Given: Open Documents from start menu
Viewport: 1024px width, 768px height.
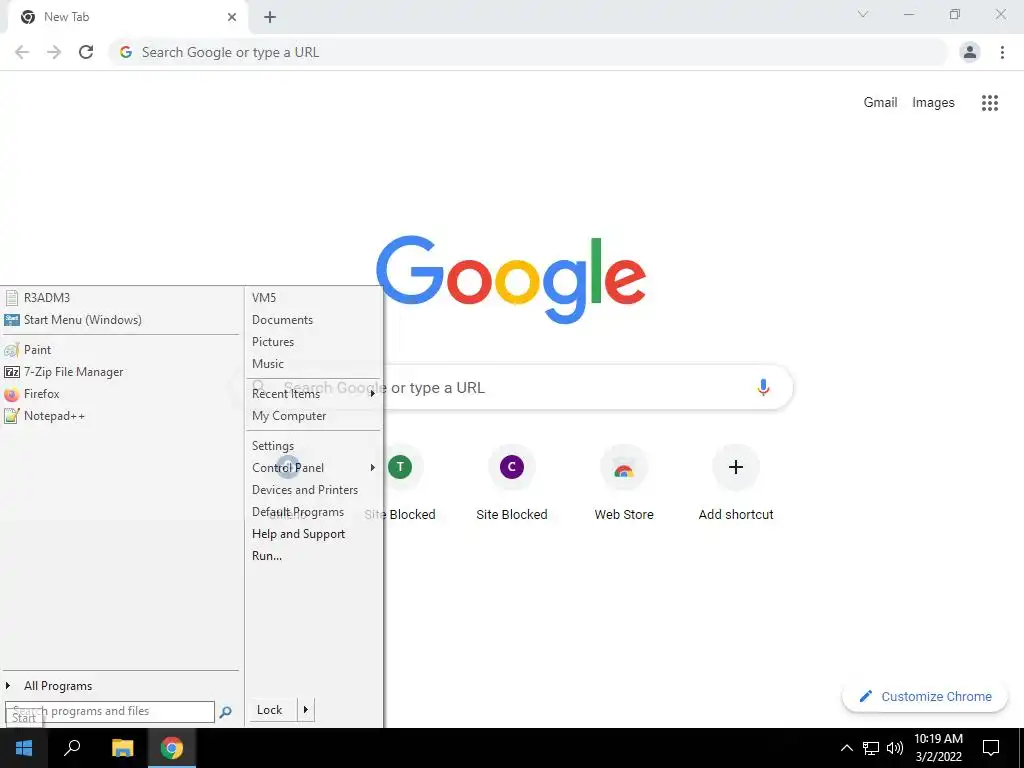Looking at the screenshot, I should pyautogui.click(x=282, y=320).
